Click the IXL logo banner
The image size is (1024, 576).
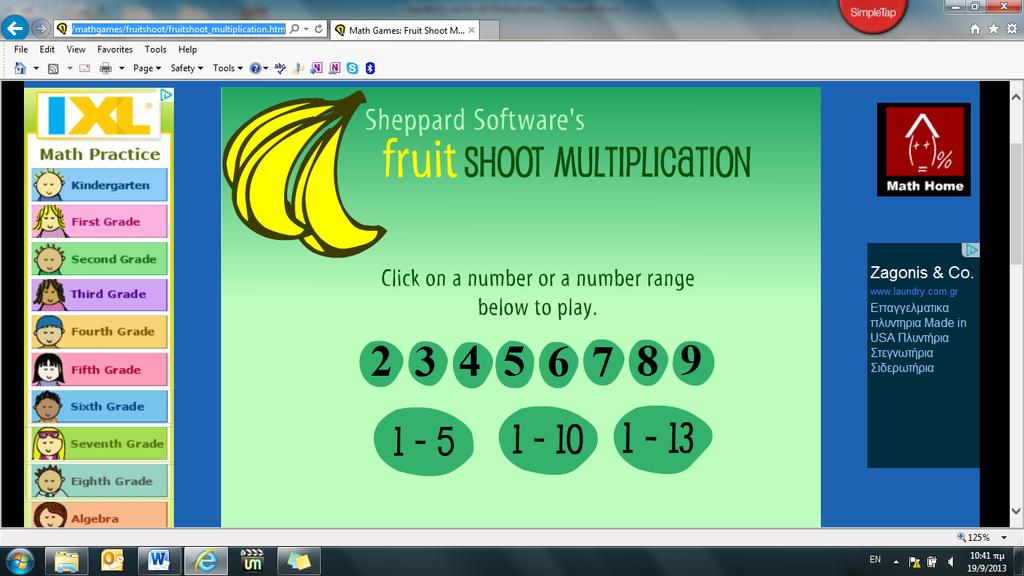pos(99,115)
